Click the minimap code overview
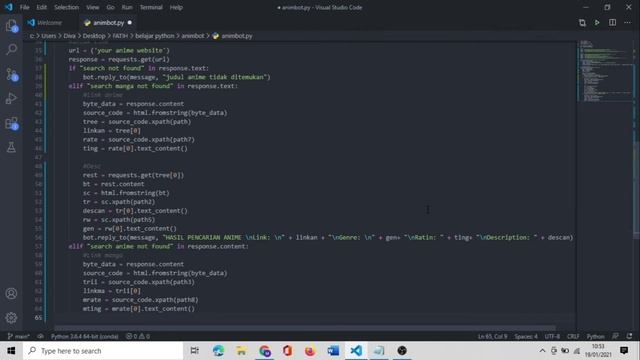This screenshot has width=640, height=360. point(604,71)
